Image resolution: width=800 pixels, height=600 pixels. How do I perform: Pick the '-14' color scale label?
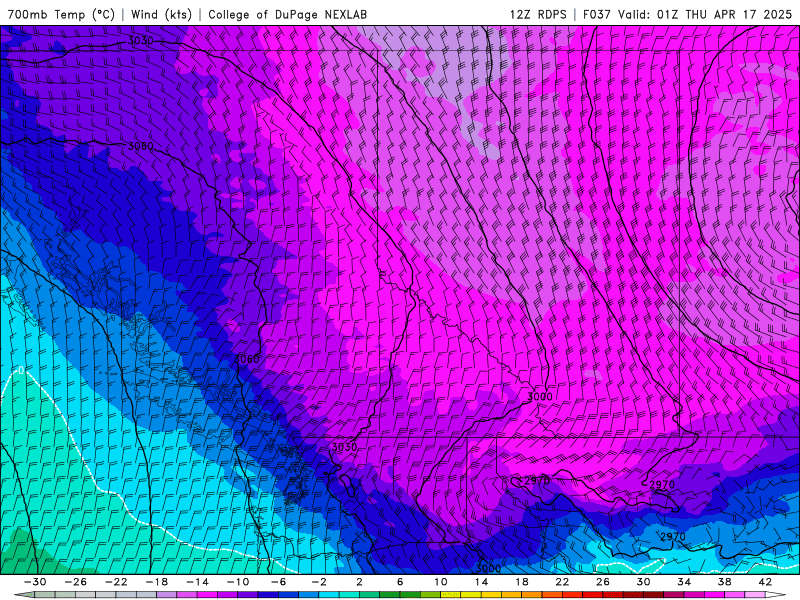tap(197, 582)
